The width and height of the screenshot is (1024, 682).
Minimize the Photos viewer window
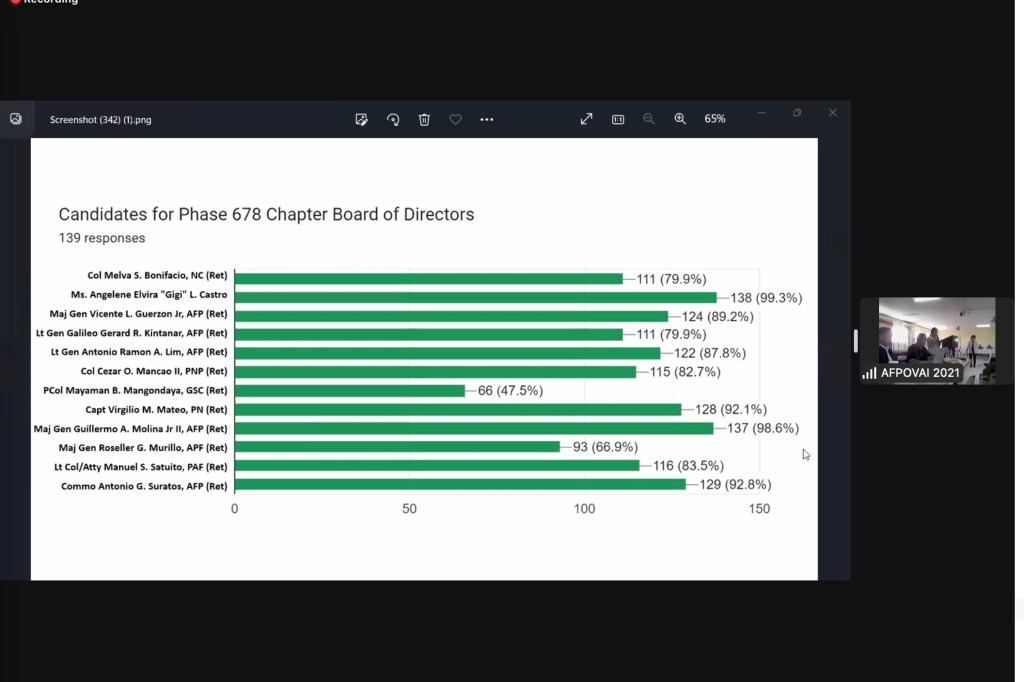tap(762, 113)
